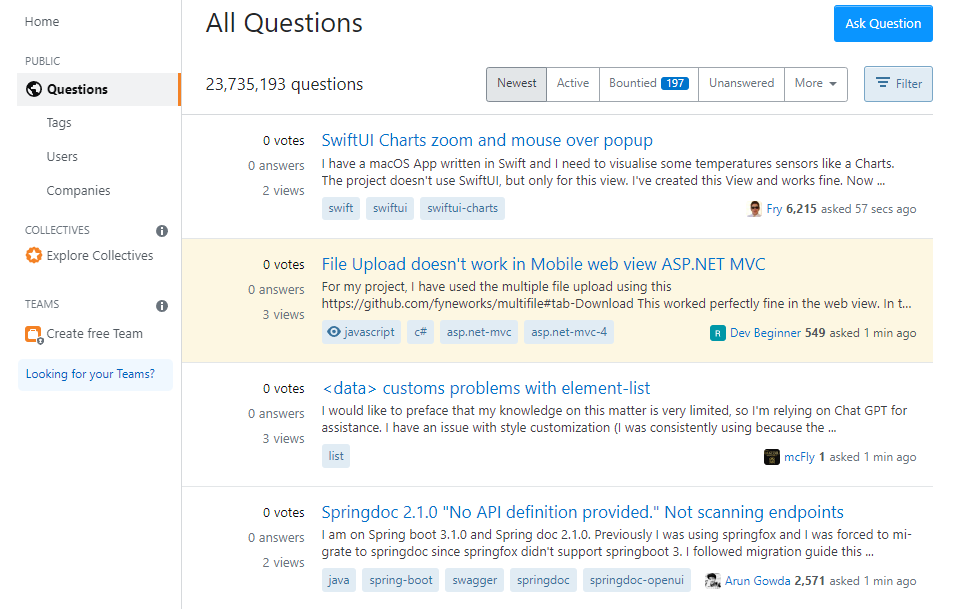The height and width of the screenshot is (609, 955).
Task: Click the globe icon beside Questions
Action: [x=33, y=90]
